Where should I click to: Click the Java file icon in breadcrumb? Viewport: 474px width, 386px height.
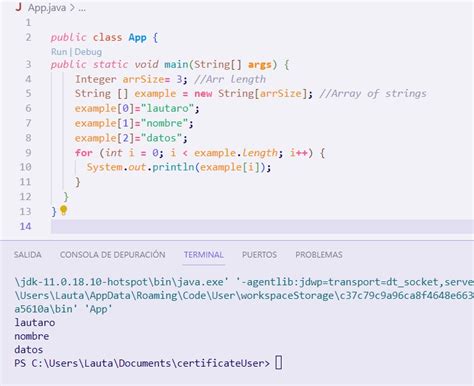point(19,7)
